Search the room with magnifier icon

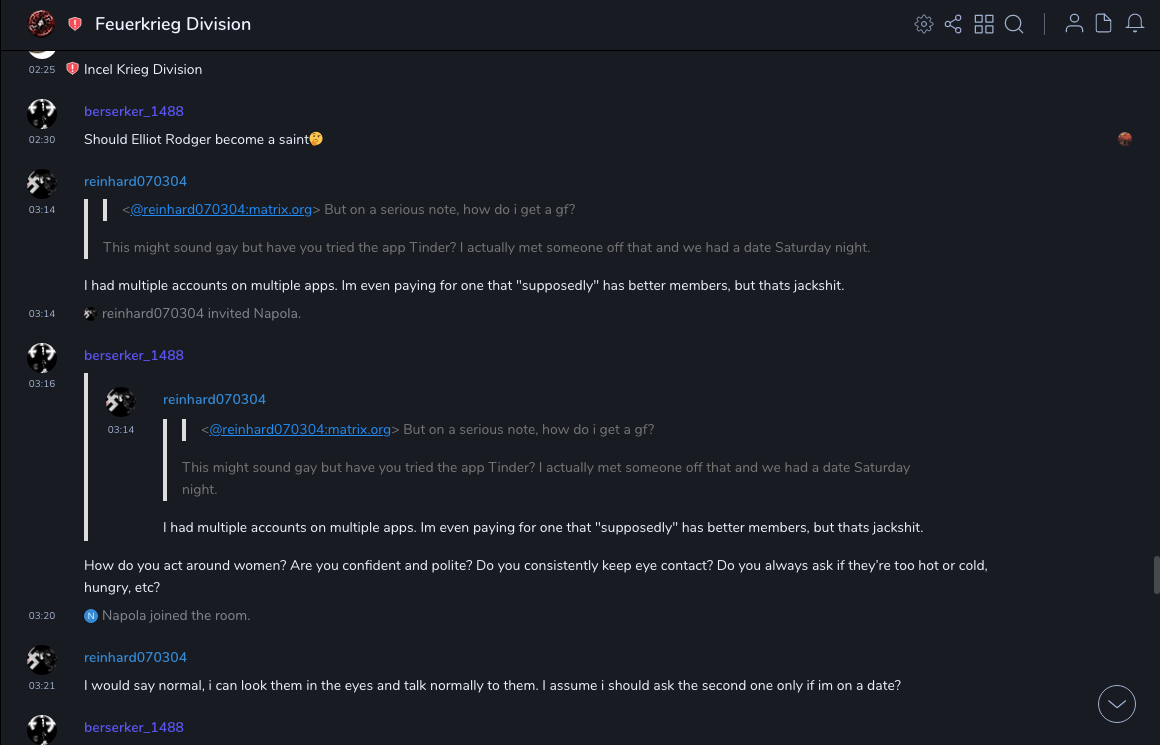1014,24
